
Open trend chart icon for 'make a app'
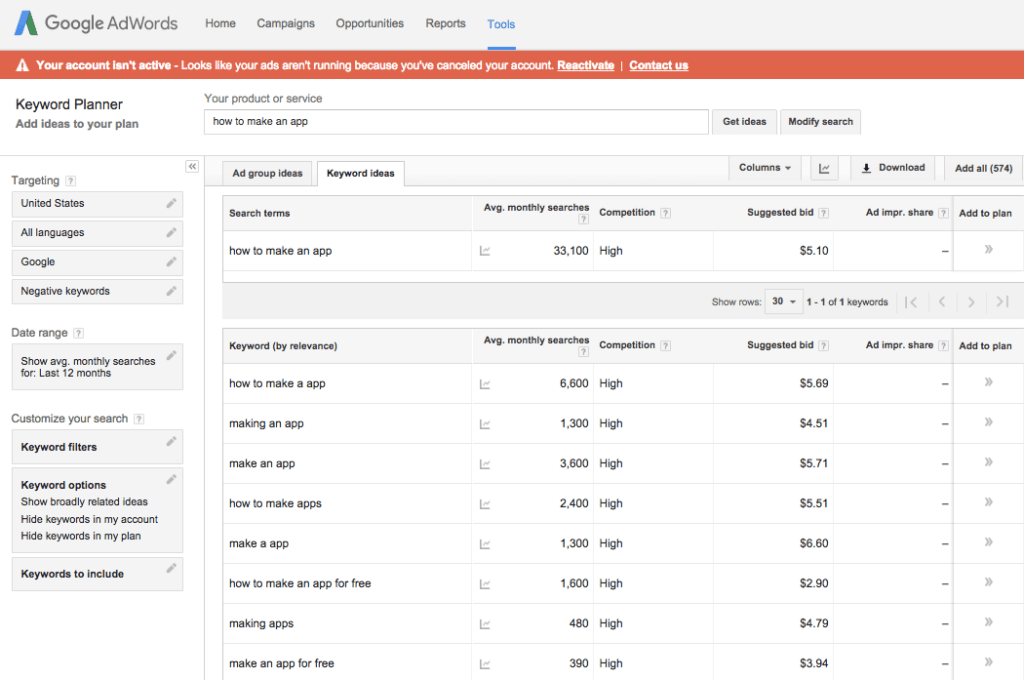(x=485, y=544)
